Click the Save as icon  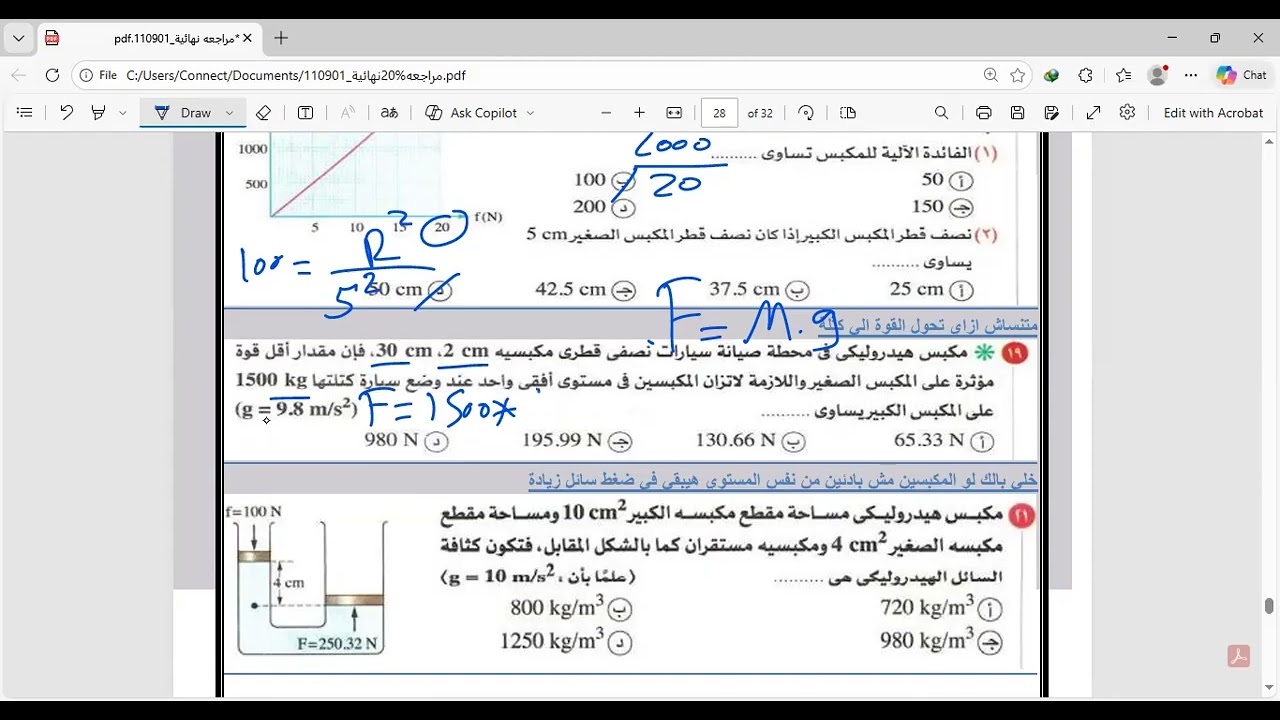pos(1051,113)
